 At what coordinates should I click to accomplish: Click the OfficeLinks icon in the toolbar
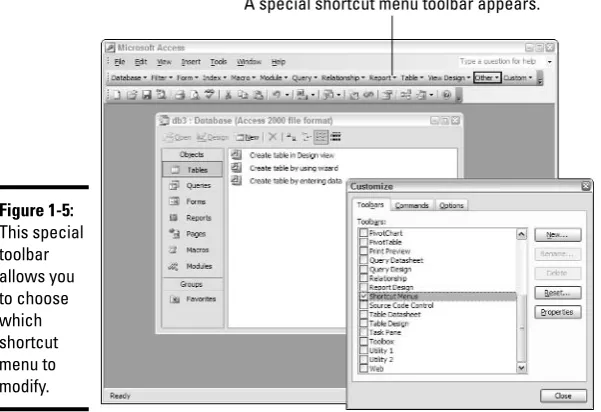pos(302,95)
